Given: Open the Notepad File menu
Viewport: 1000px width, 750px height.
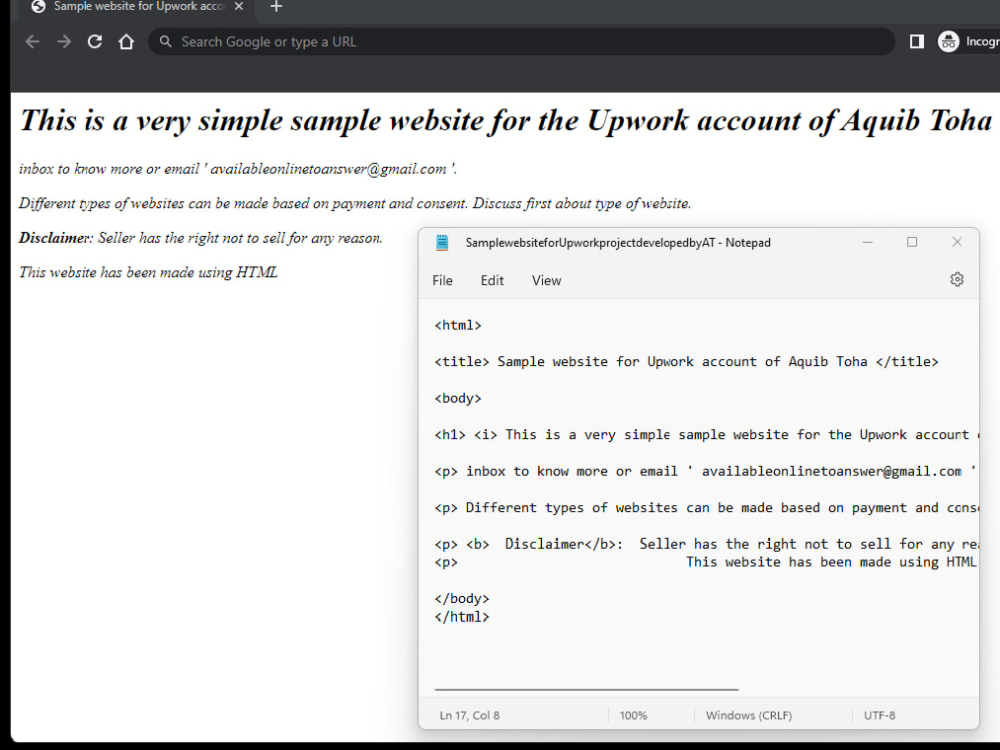Looking at the screenshot, I should coord(443,281).
